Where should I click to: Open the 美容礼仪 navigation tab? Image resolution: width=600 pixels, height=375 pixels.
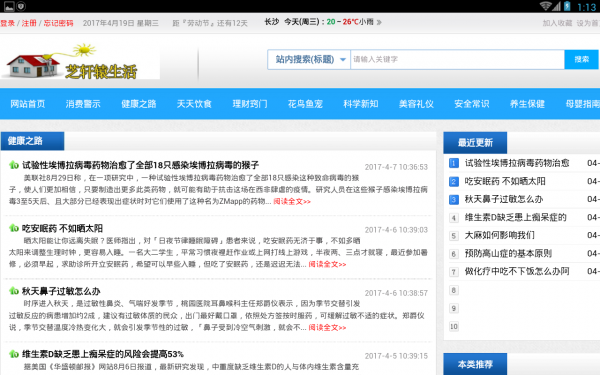pyautogui.click(x=416, y=104)
